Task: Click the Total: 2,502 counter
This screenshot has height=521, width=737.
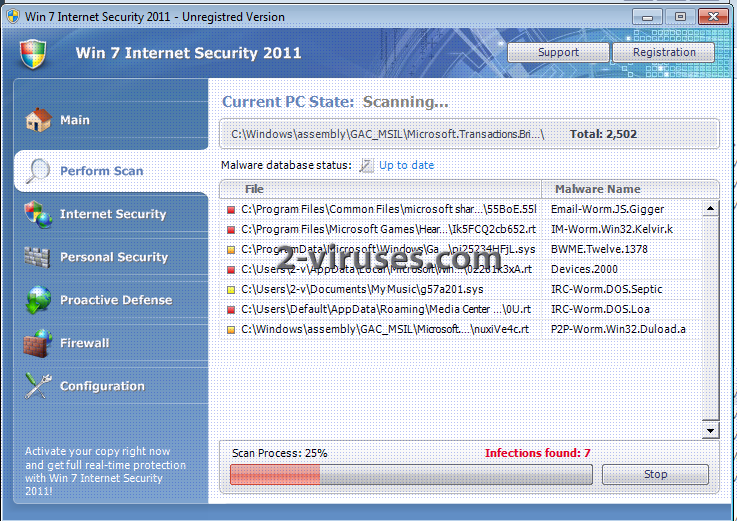Action: coord(604,134)
